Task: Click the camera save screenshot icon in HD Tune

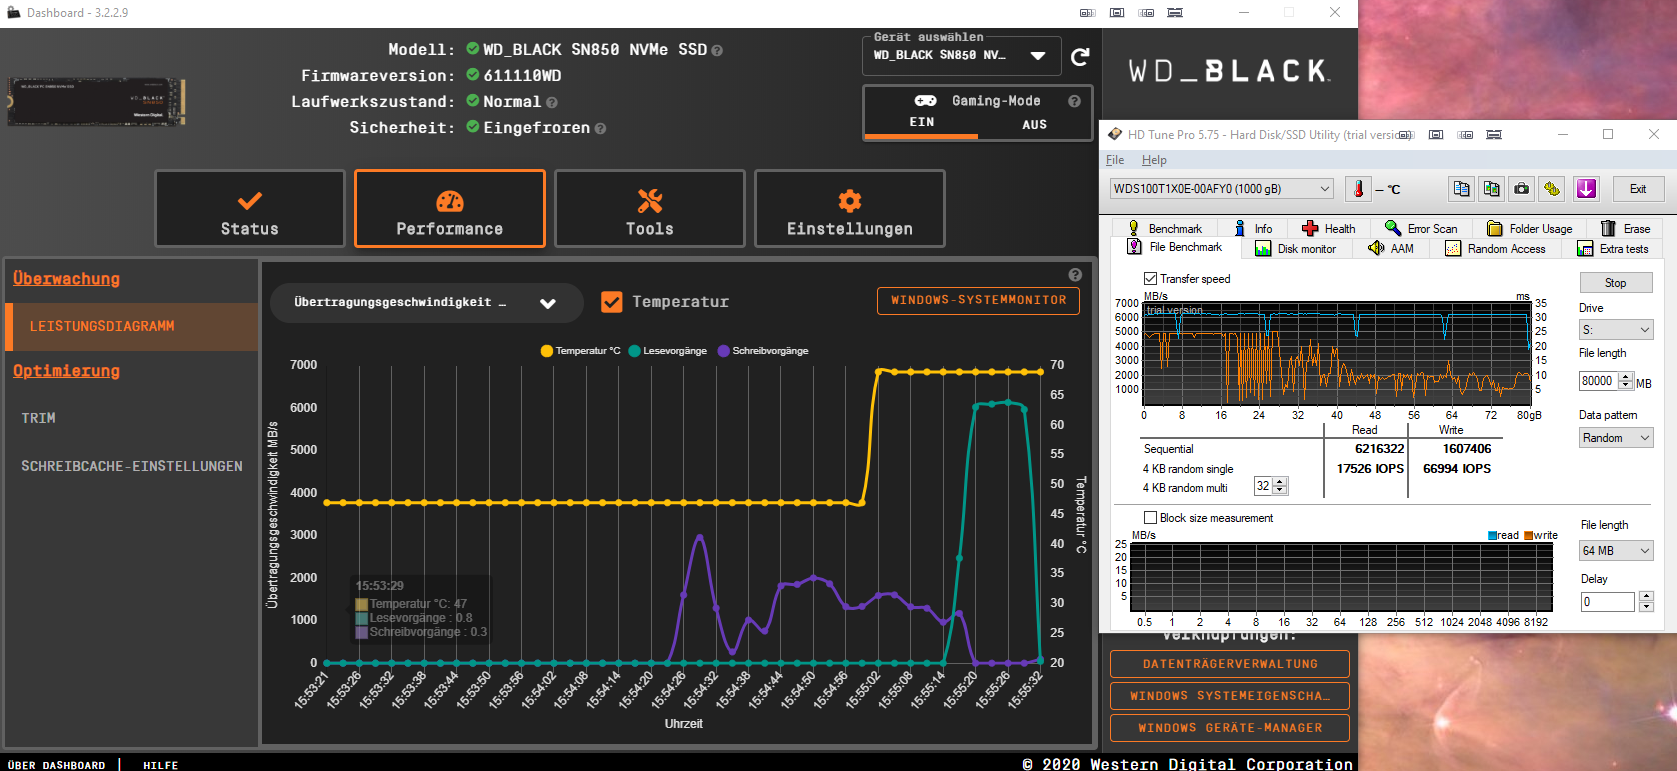Action: pos(1521,189)
